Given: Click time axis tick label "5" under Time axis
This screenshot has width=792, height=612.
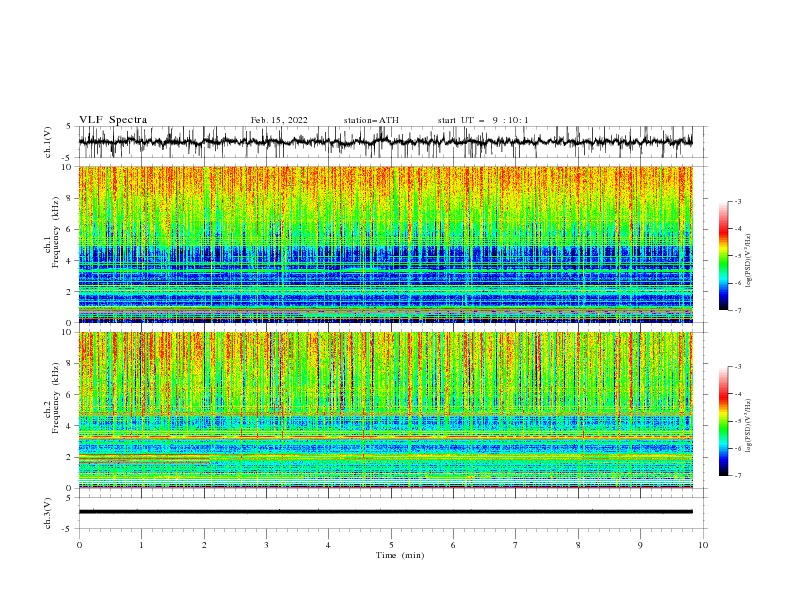Looking at the screenshot, I should coord(391,545).
